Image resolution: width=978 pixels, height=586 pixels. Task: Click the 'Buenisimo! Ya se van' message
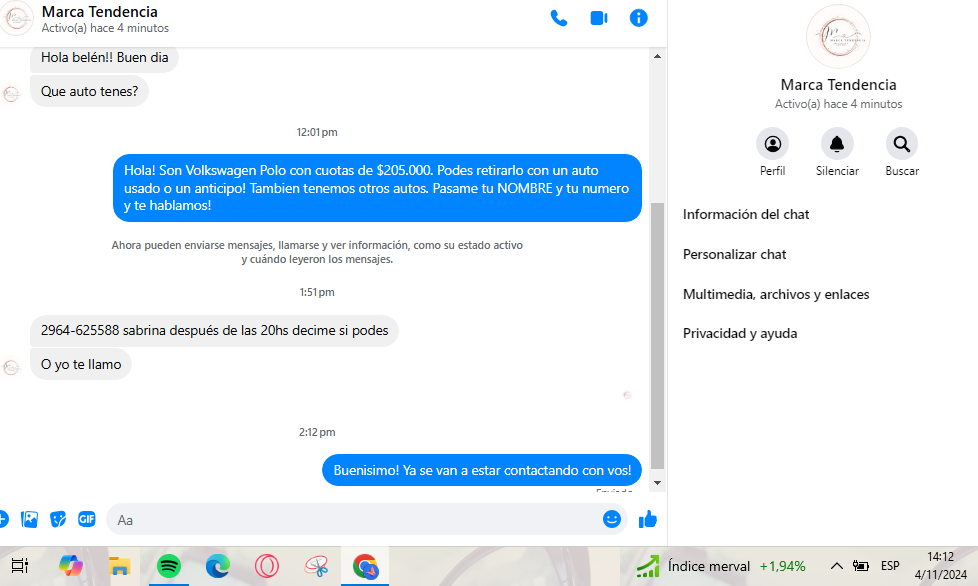[x=482, y=470]
